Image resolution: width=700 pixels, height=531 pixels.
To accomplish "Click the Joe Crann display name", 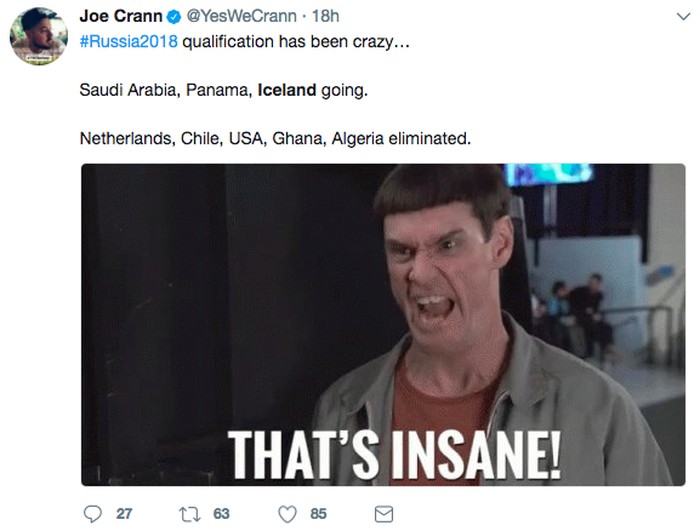I will coord(121,17).
